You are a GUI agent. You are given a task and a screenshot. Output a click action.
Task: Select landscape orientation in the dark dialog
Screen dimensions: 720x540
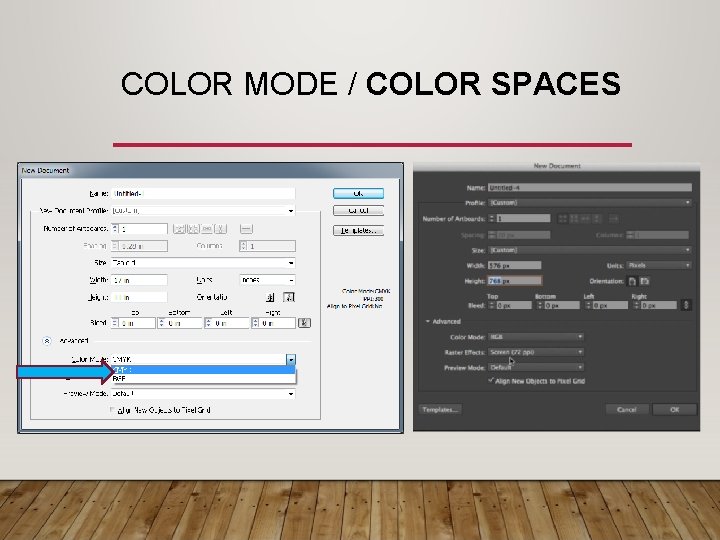pos(645,281)
